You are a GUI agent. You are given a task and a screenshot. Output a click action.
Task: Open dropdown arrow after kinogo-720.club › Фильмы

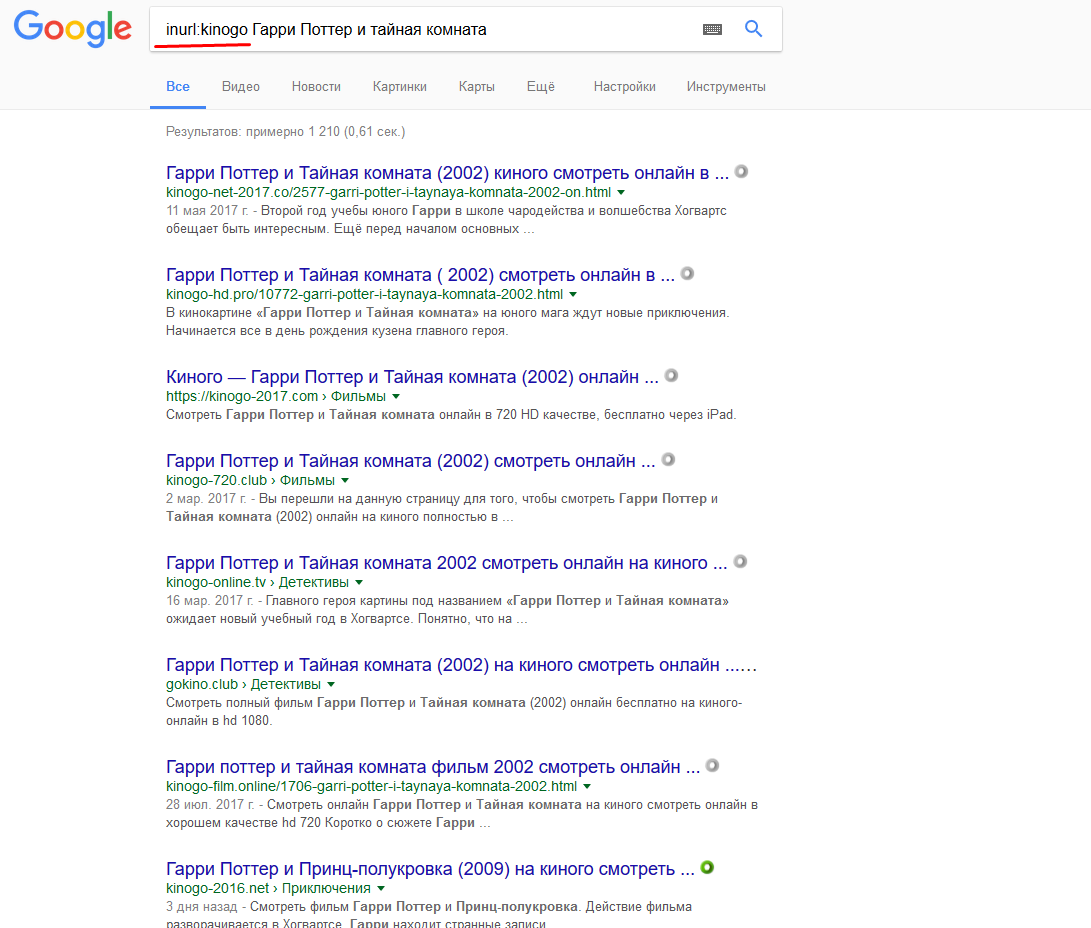coord(345,481)
